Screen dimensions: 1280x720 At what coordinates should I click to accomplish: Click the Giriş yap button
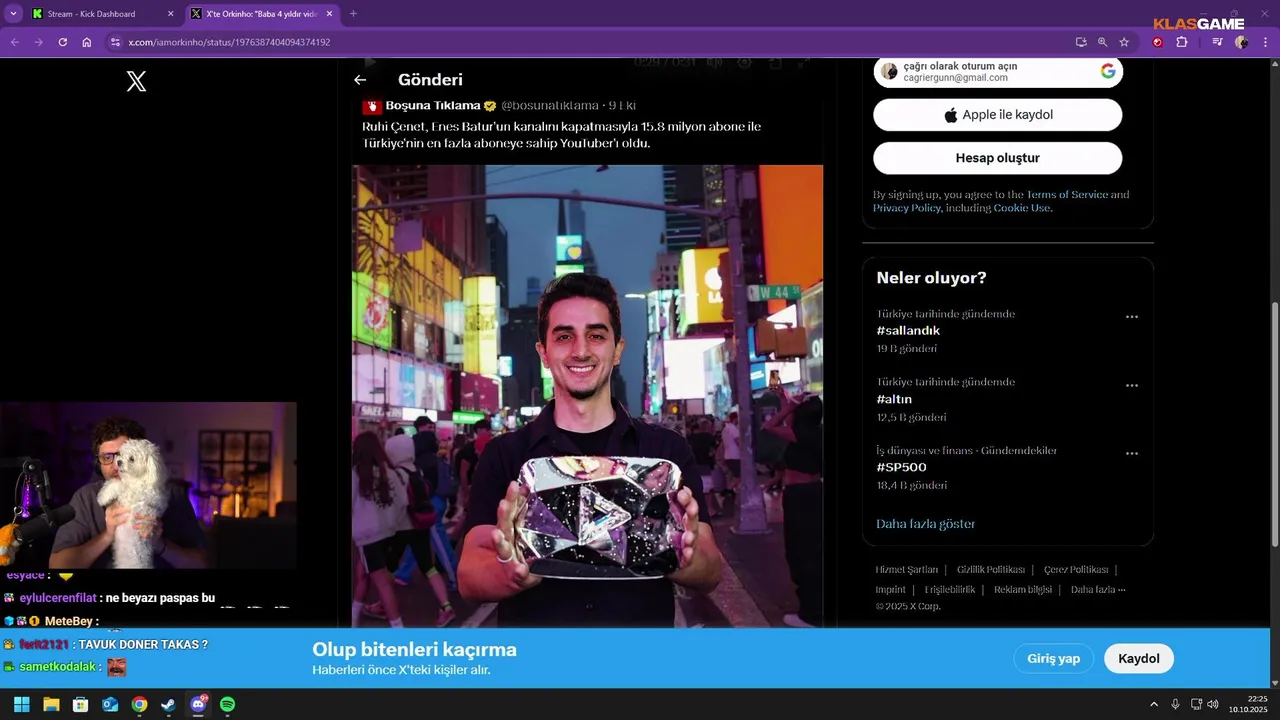[x=1054, y=659]
